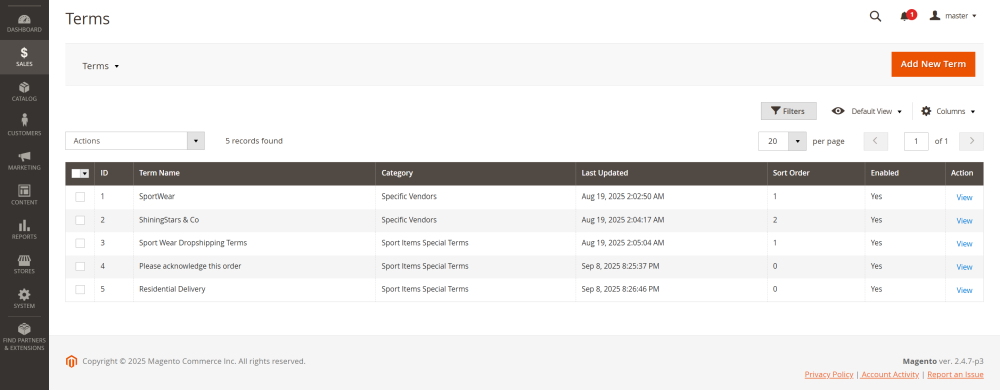Go to the previous page arrow
The width and height of the screenshot is (1000, 390).
[x=875, y=141]
